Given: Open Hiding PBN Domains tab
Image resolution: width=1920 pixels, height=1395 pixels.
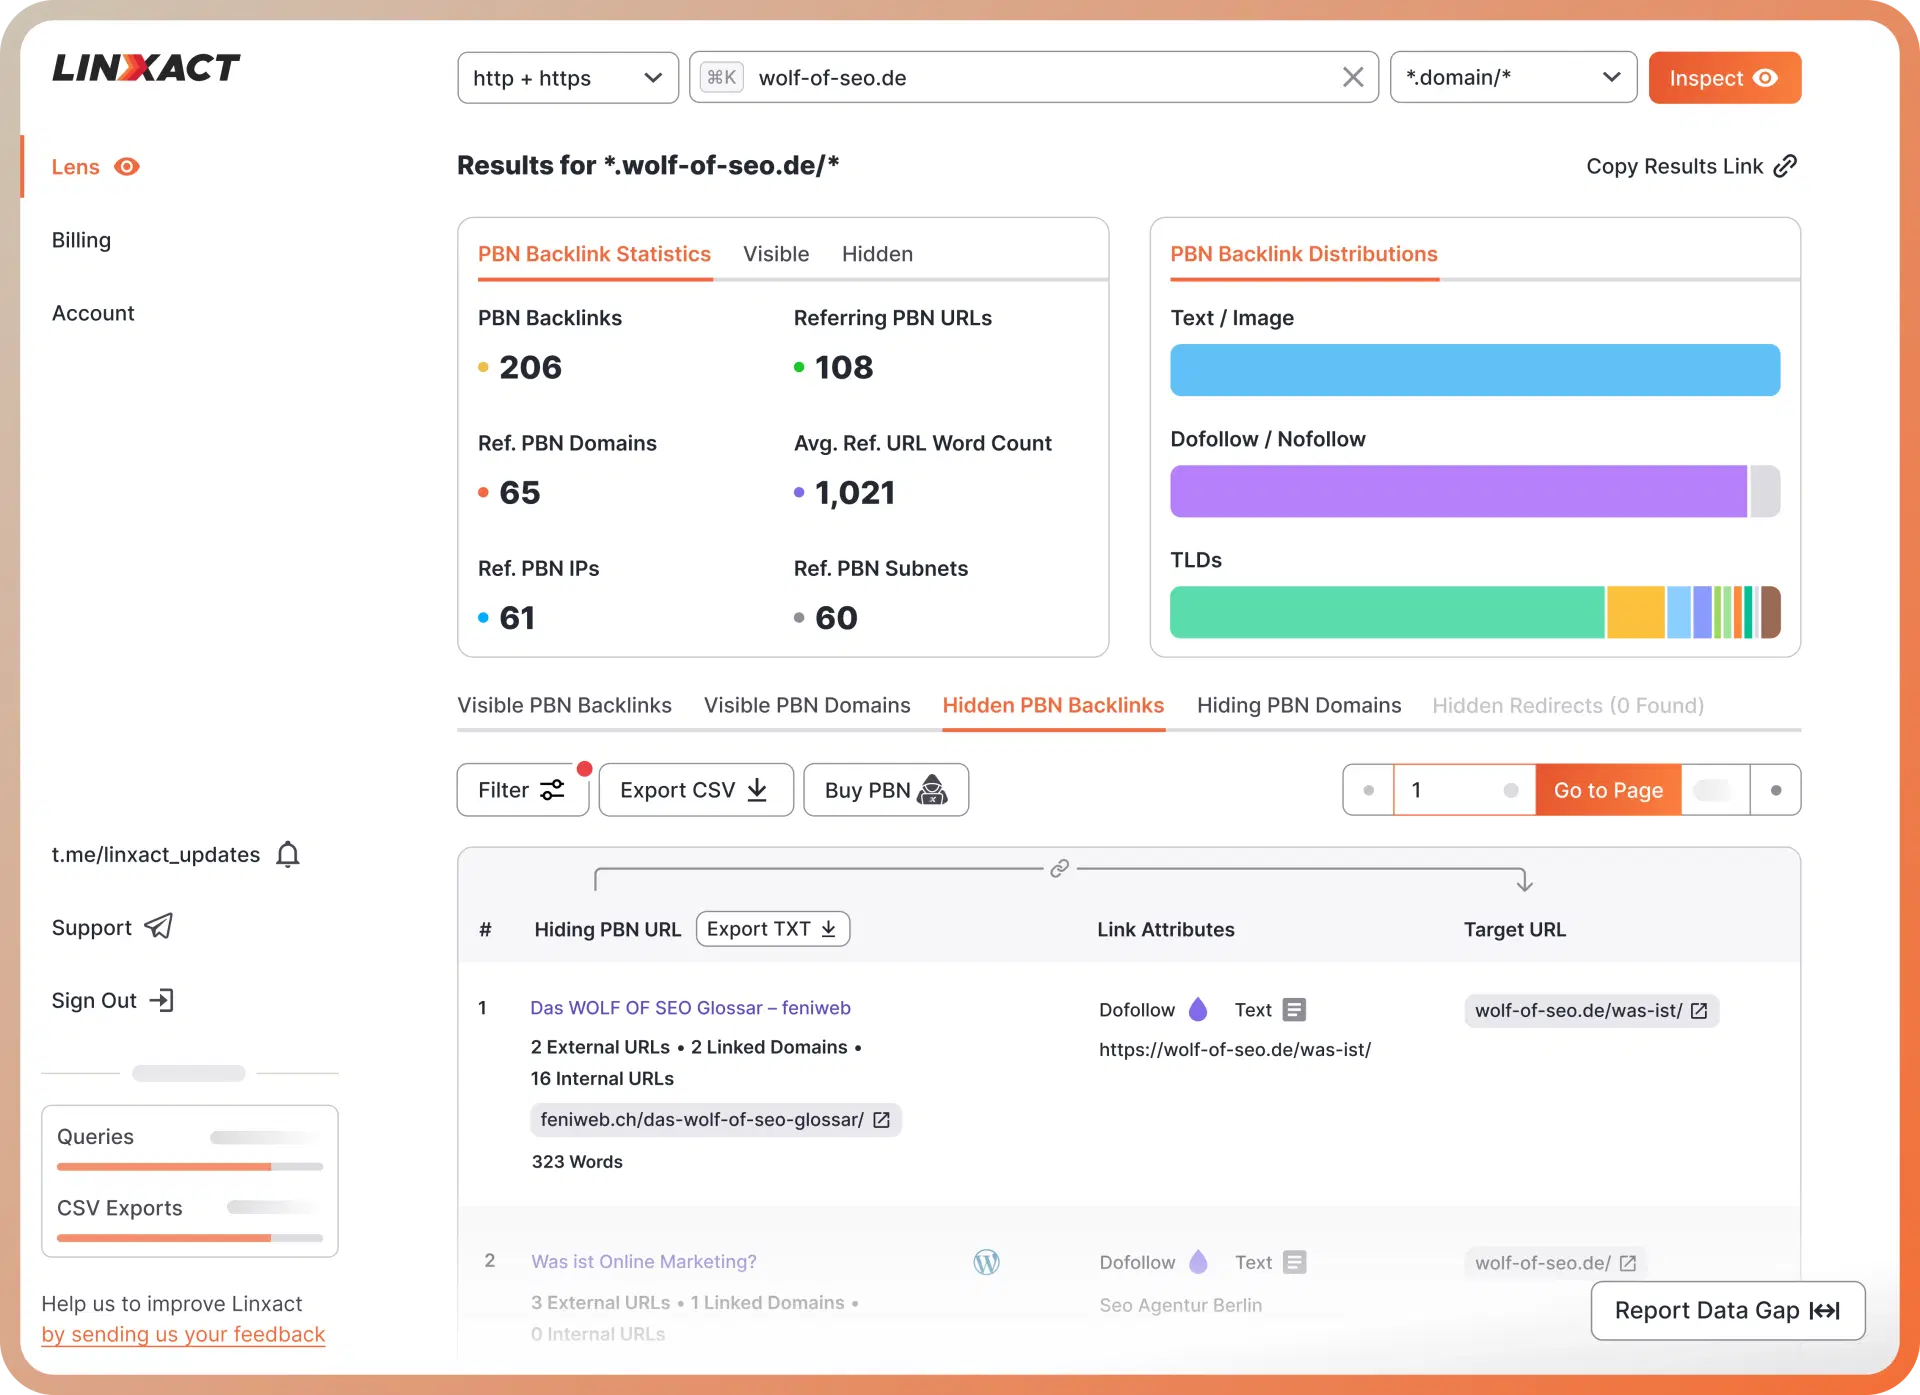Looking at the screenshot, I should coord(1299,705).
